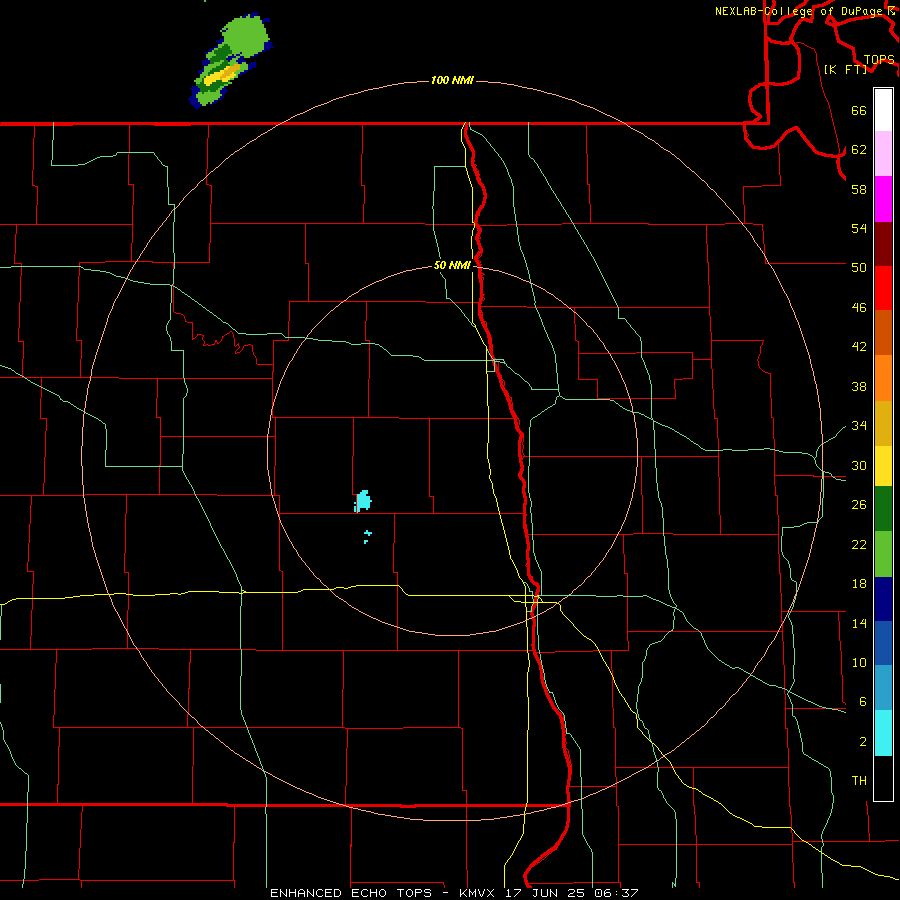
Task: Click the light pink 62 kft legend swatch
Action: 883,154
